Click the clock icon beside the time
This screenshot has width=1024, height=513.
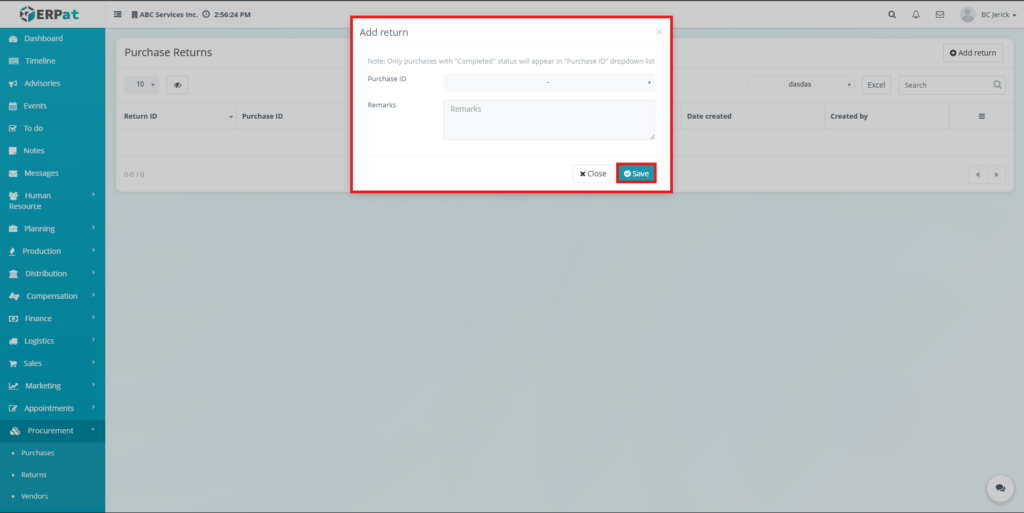pos(206,14)
